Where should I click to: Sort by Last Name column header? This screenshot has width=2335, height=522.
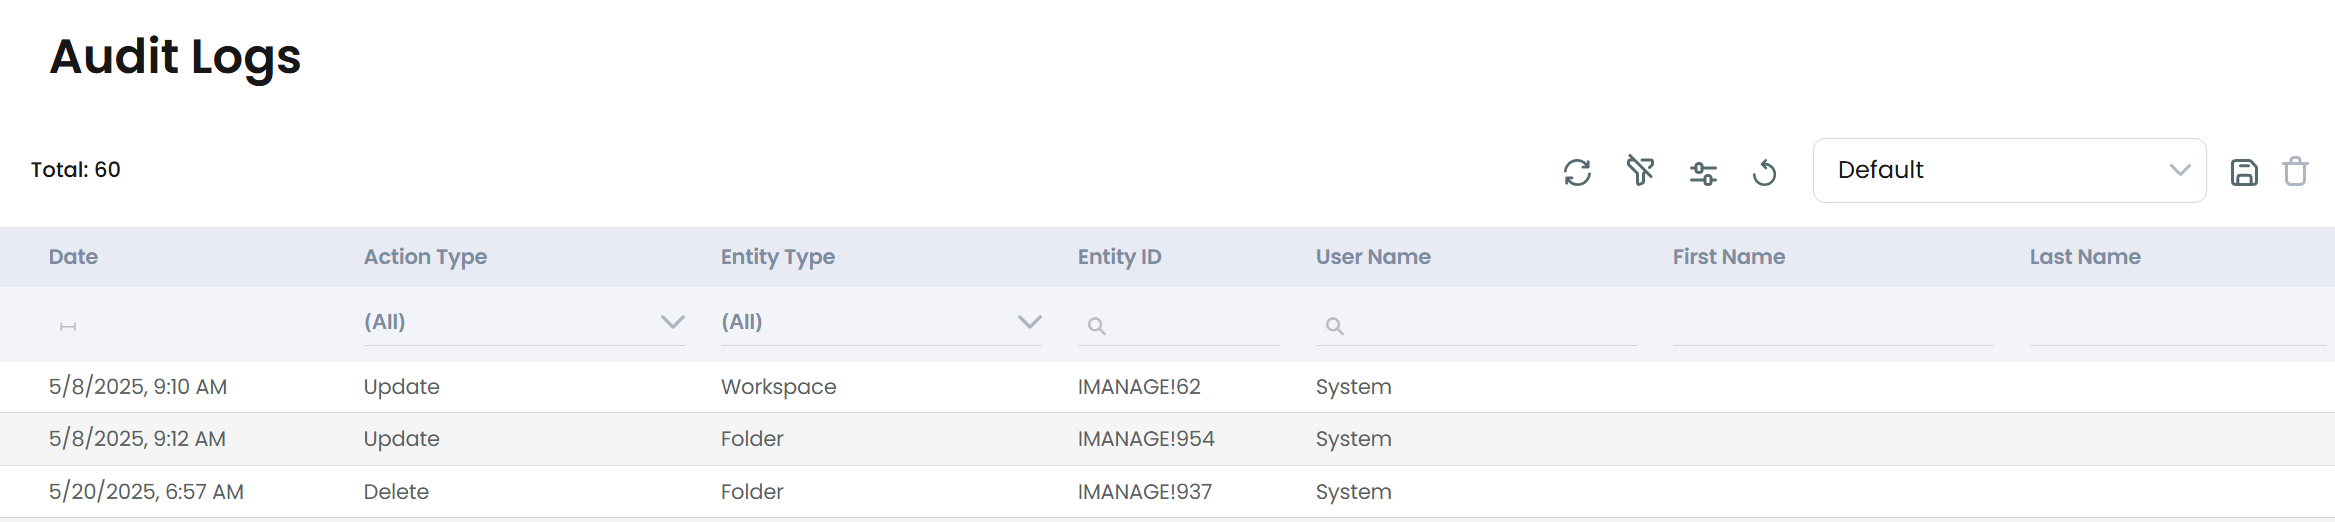(x=2085, y=257)
